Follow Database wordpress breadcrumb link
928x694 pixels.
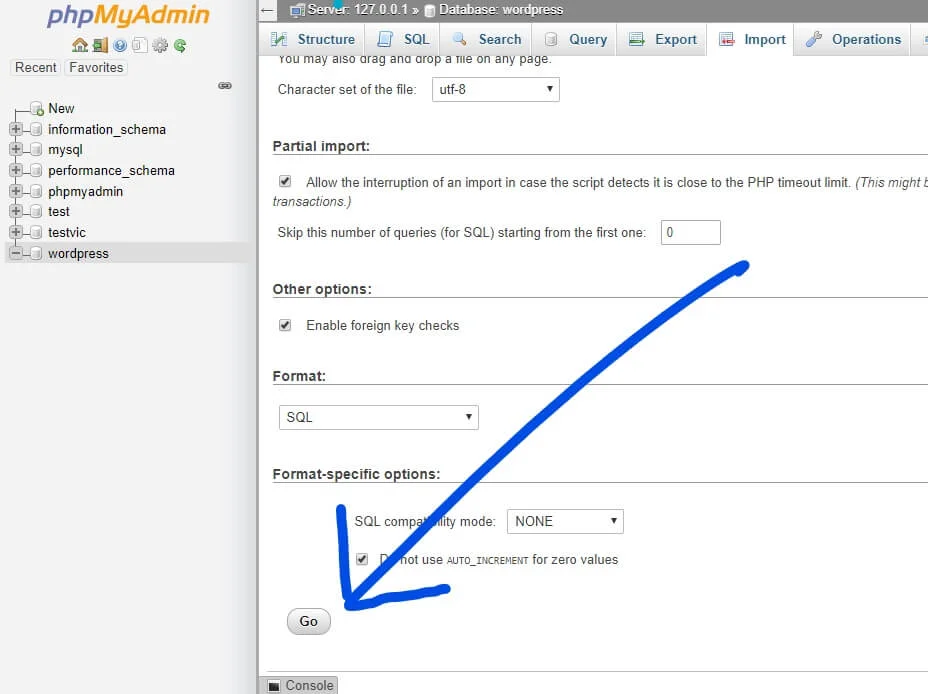click(501, 9)
